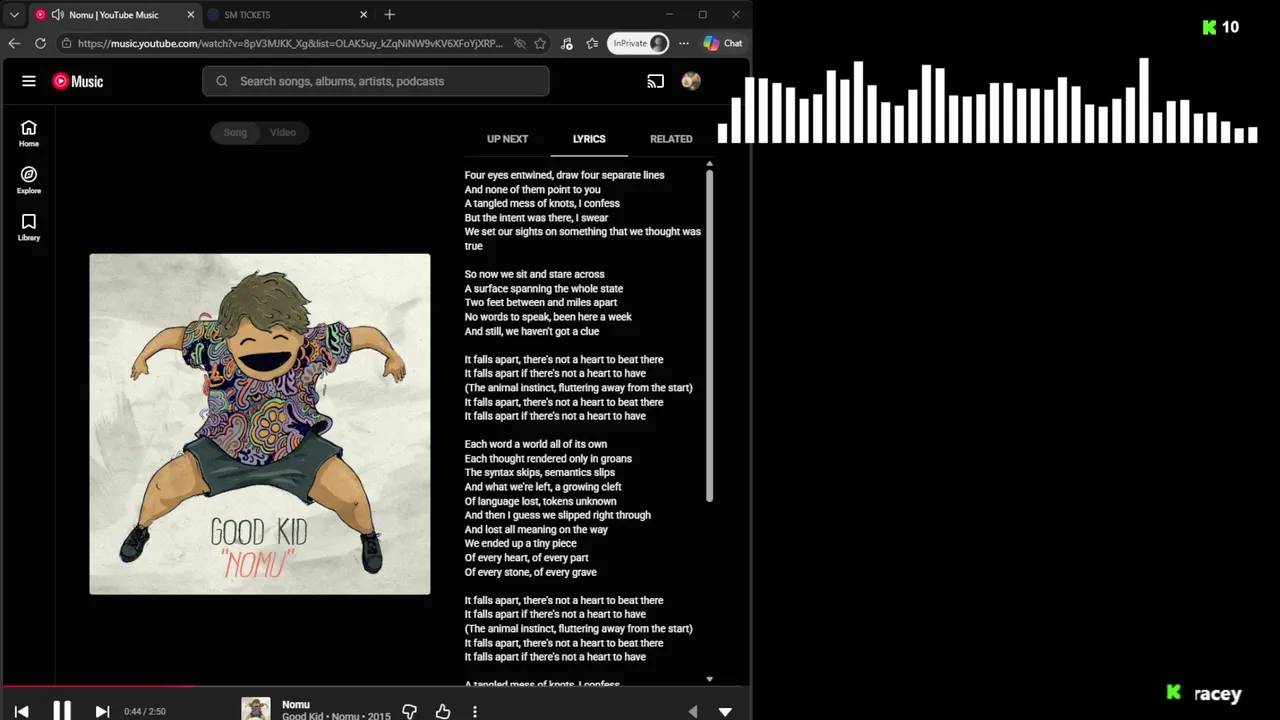Screen dimensions: 1280x720
Task: Click lyric 'Of every stone, of every grave'
Action: point(530,572)
